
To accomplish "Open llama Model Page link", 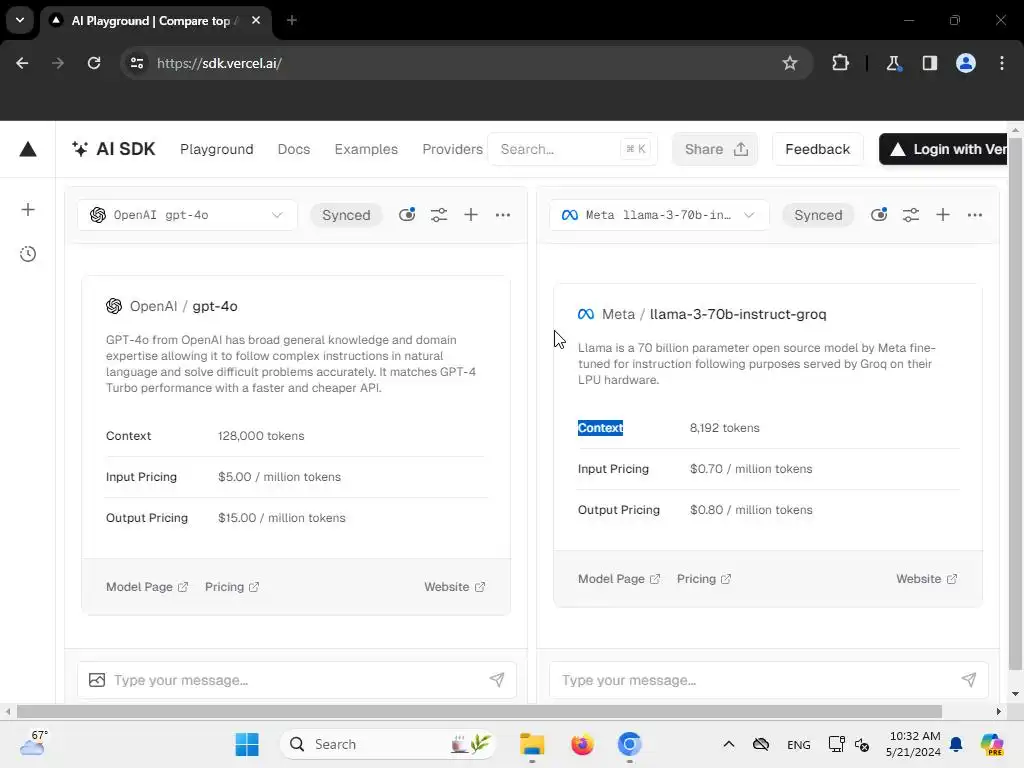I will pyautogui.click(x=619, y=579).
